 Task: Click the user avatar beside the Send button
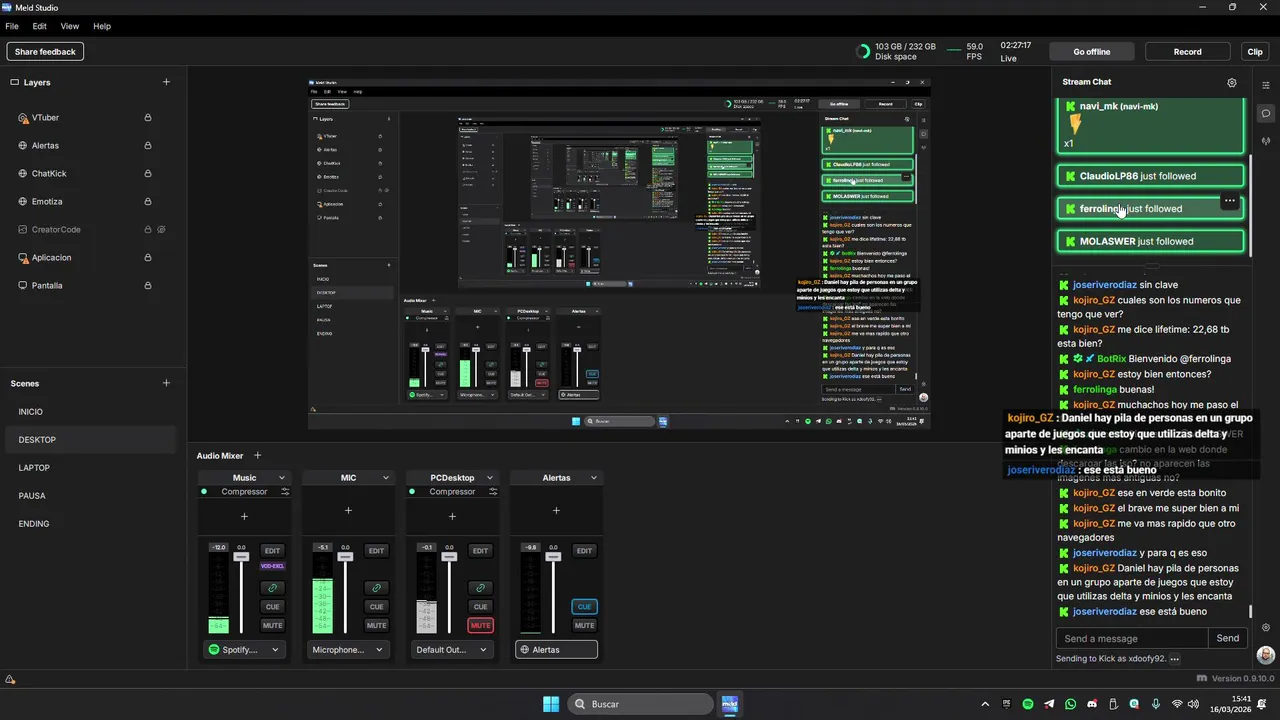(x=1266, y=655)
